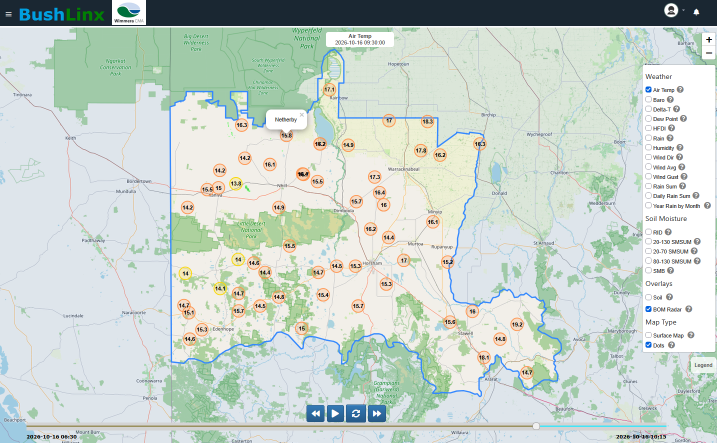The height and width of the screenshot is (443, 717).
Task: Enable the Daily Rain Sum checkbox
Action: (648, 196)
